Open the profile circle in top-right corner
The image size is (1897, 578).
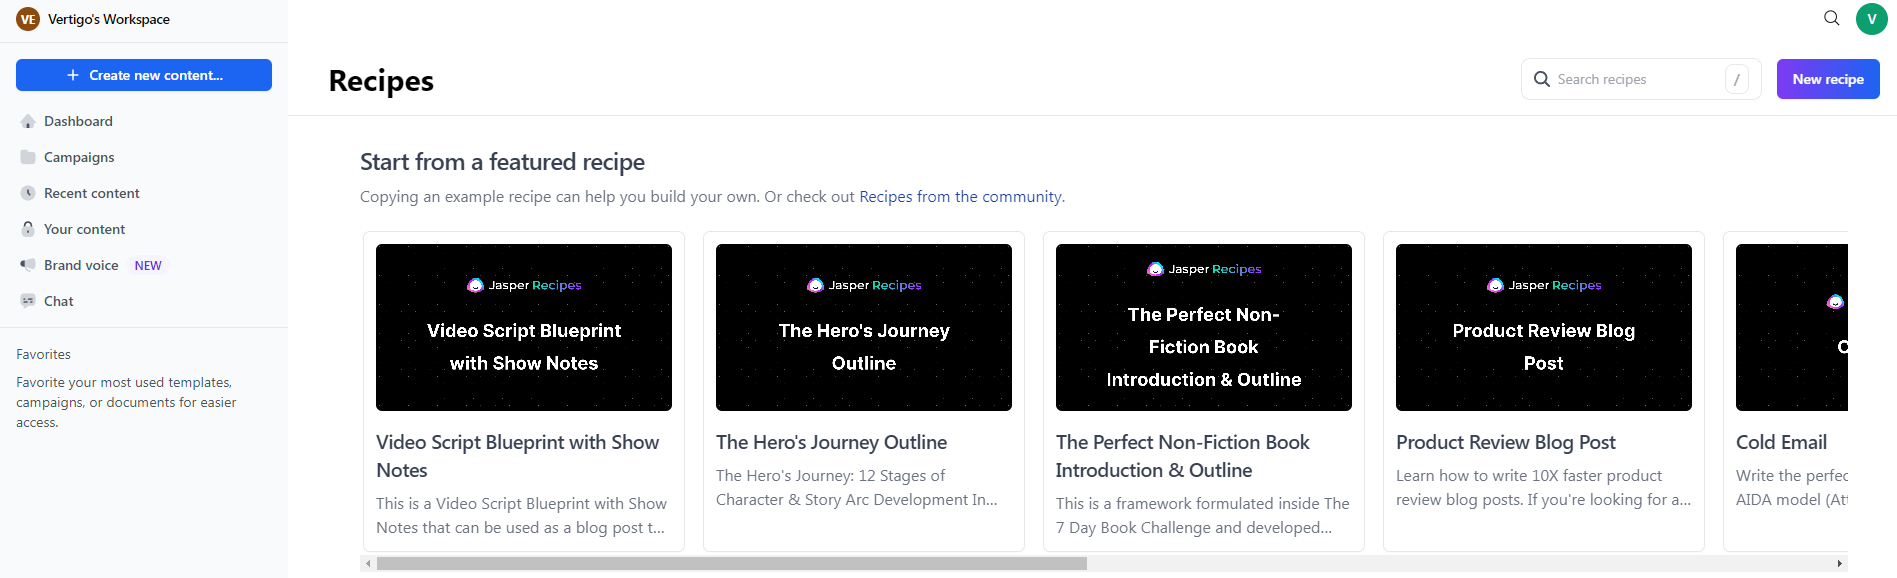(x=1871, y=18)
